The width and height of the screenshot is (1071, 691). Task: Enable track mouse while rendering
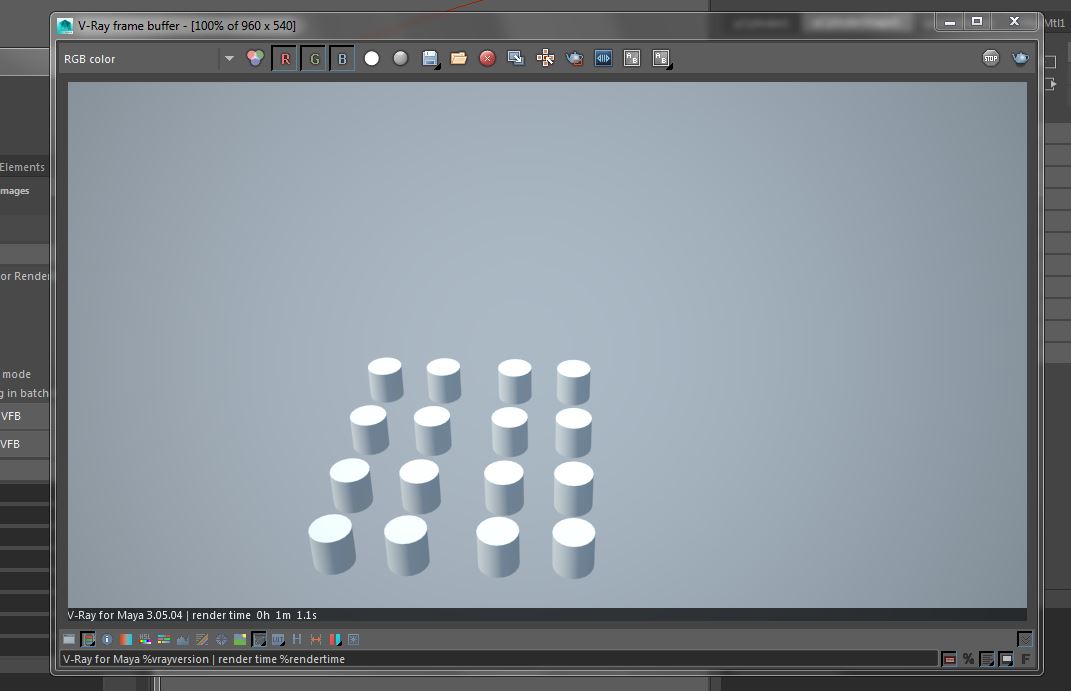545,59
